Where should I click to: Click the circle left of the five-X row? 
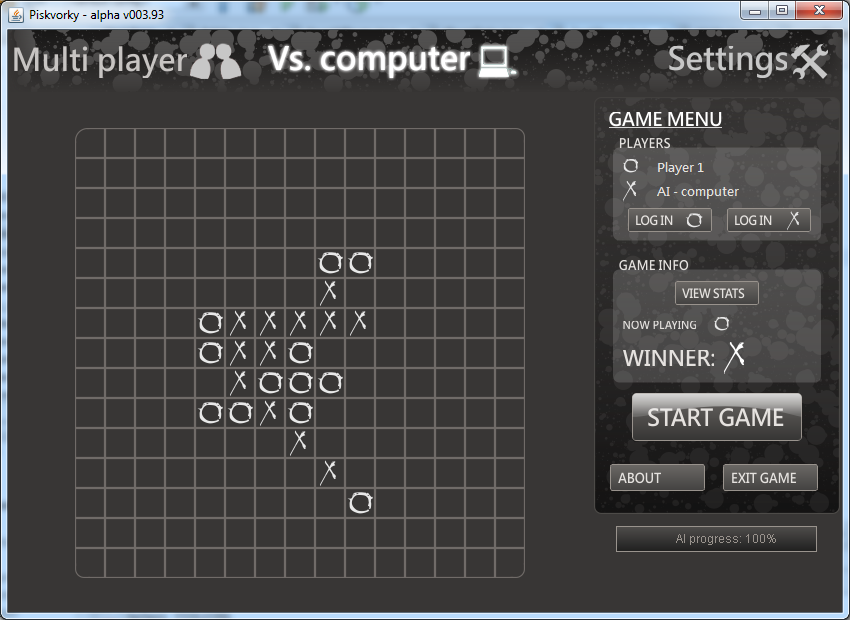pyautogui.click(x=210, y=323)
